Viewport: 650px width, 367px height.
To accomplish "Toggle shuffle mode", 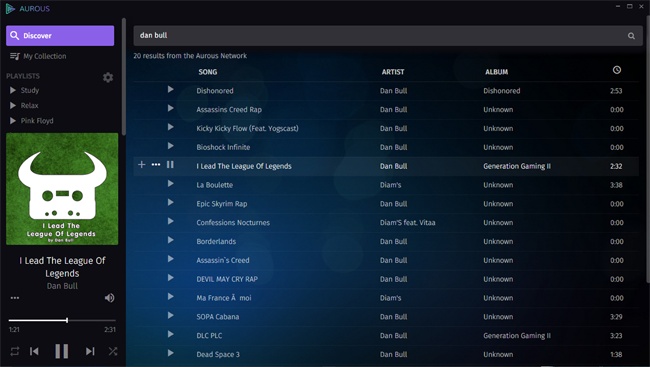I will (113, 351).
